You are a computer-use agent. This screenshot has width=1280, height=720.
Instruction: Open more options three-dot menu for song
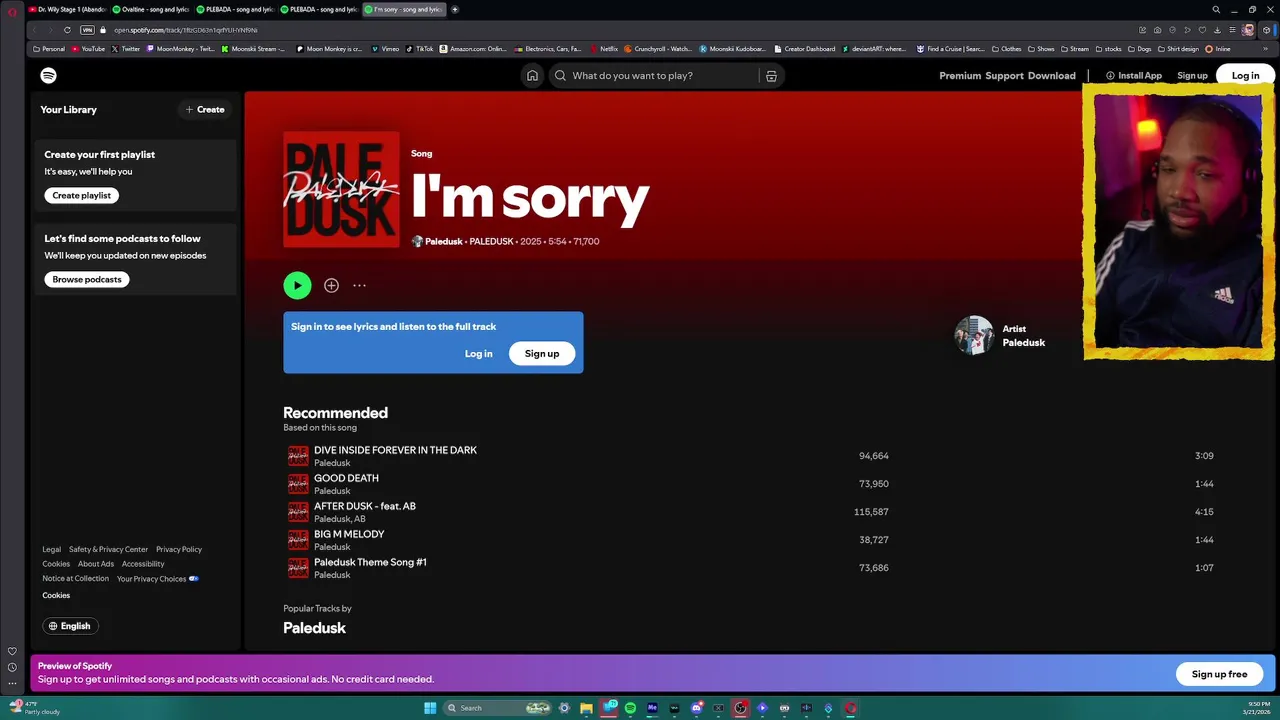pyautogui.click(x=359, y=285)
